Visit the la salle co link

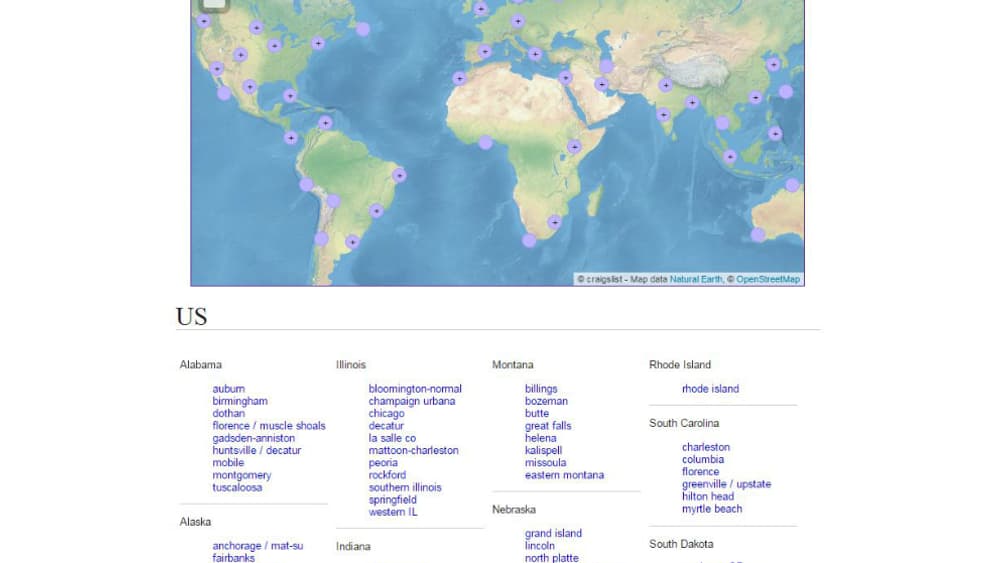pos(392,438)
